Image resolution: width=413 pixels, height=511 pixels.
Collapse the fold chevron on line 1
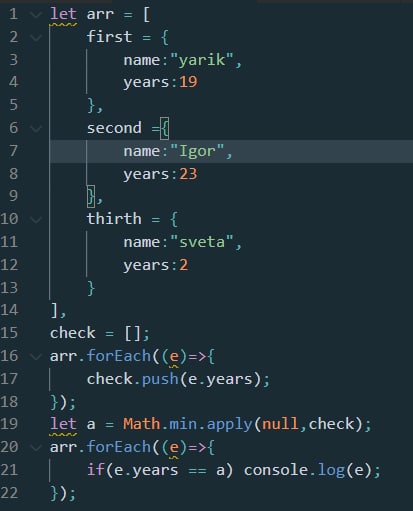coord(35,15)
